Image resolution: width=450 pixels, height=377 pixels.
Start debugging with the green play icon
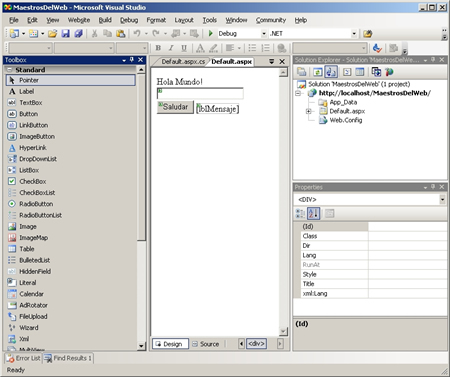[211, 33]
